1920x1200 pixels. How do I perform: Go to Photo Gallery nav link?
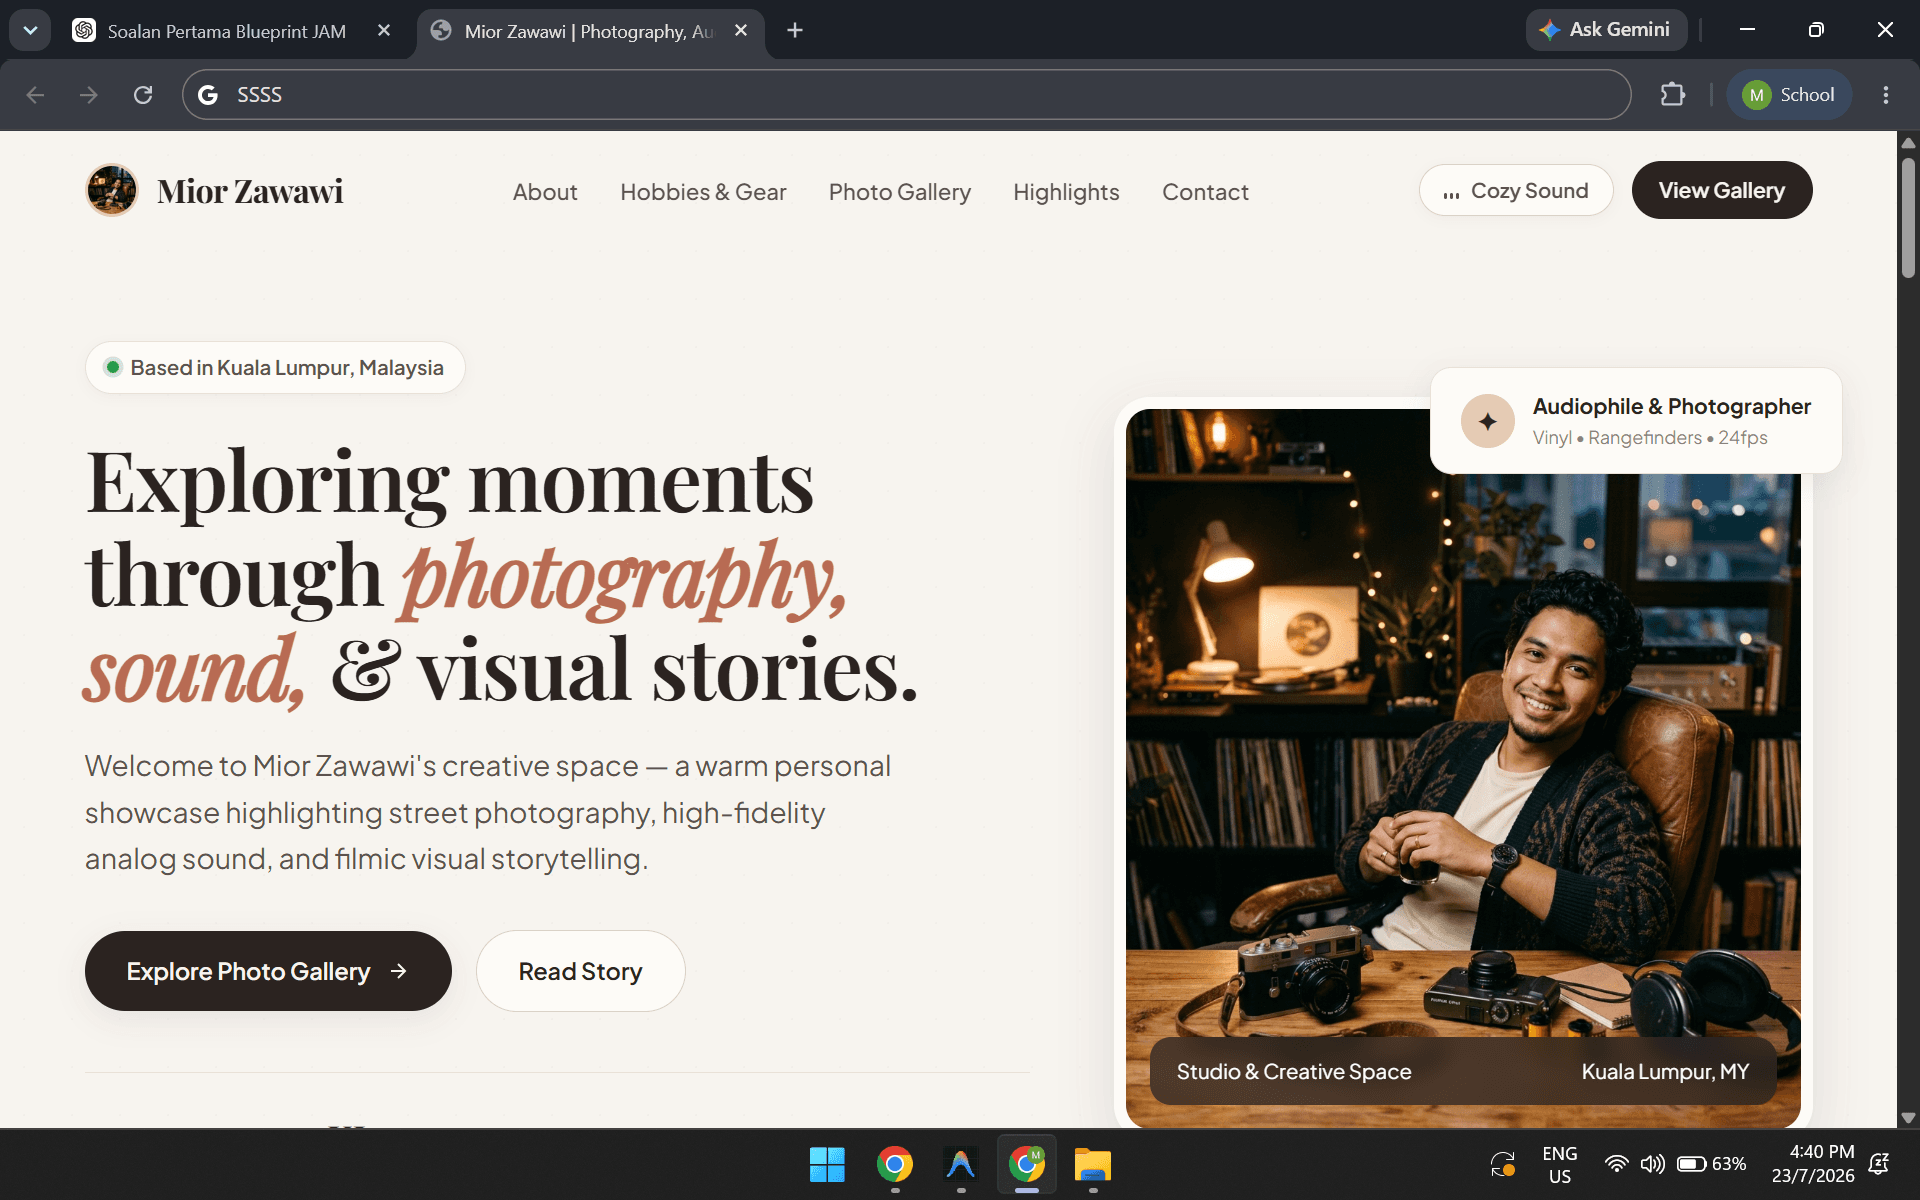(900, 192)
